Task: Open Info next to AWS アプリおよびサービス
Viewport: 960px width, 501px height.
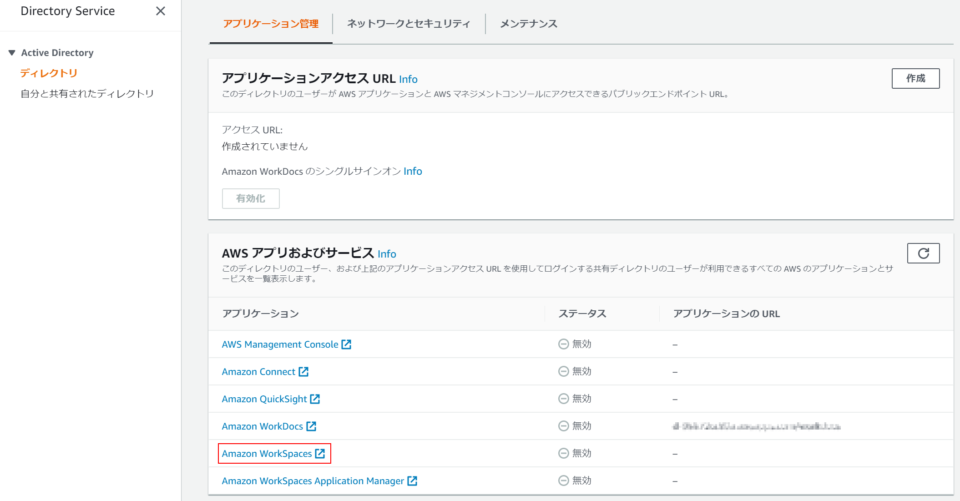Action: point(387,254)
